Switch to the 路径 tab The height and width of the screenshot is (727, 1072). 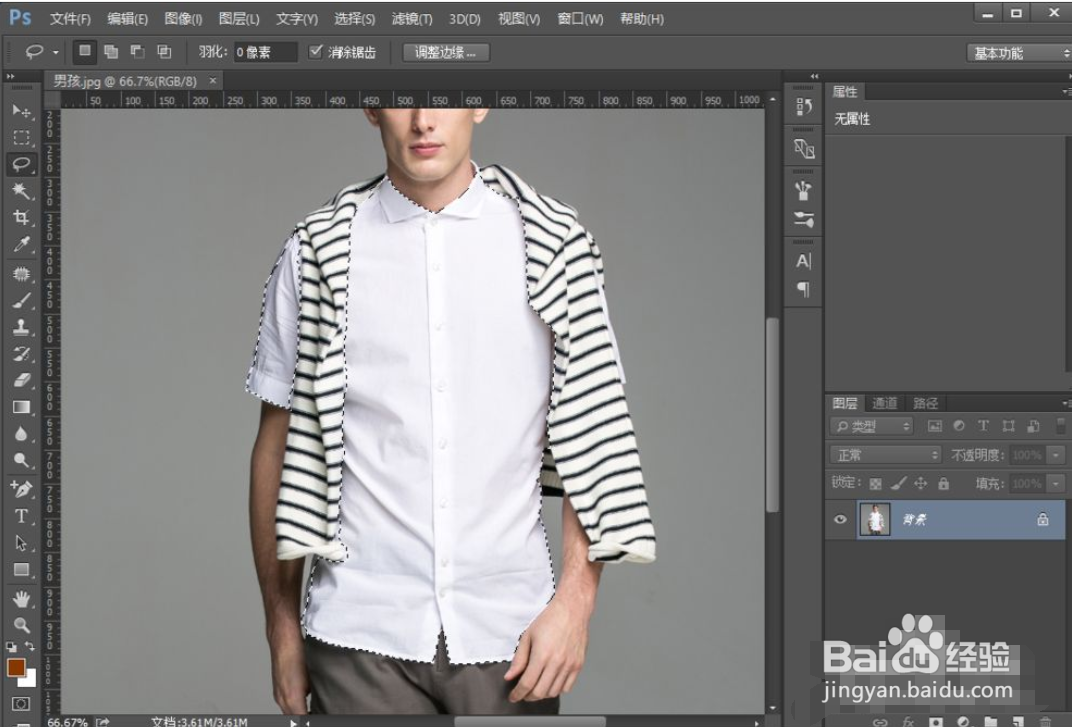[x=926, y=403]
